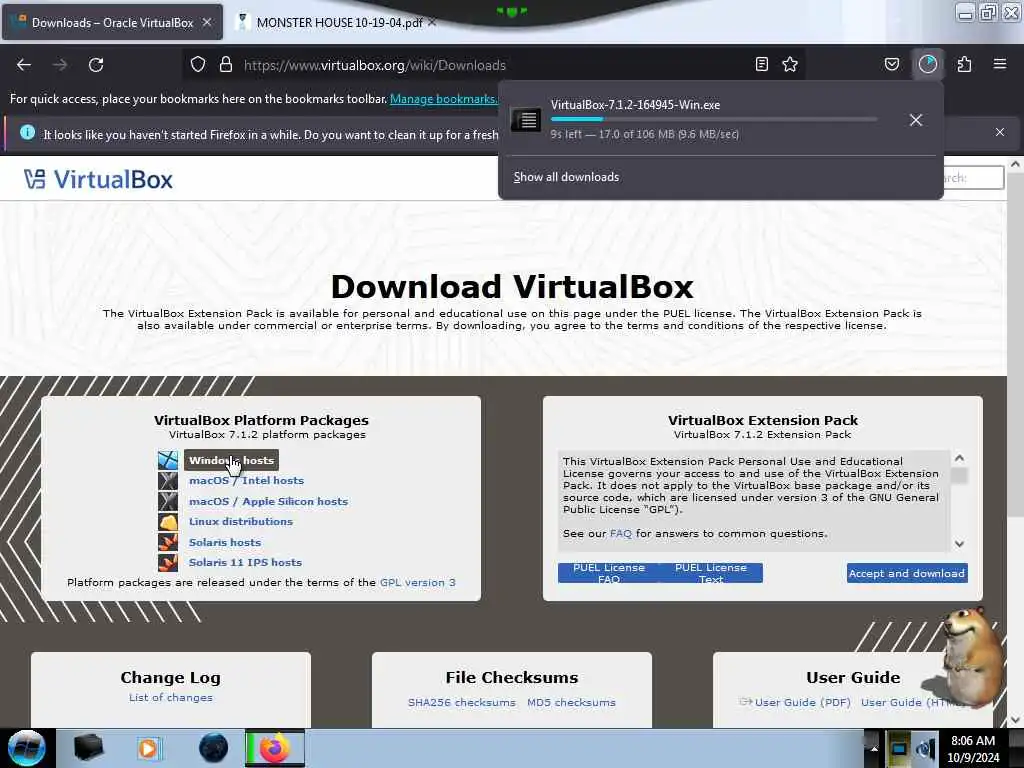Switch to MONSTER HOUSE 10-19-04.pdf tab
The image size is (1024, 768).
[340, 22]
